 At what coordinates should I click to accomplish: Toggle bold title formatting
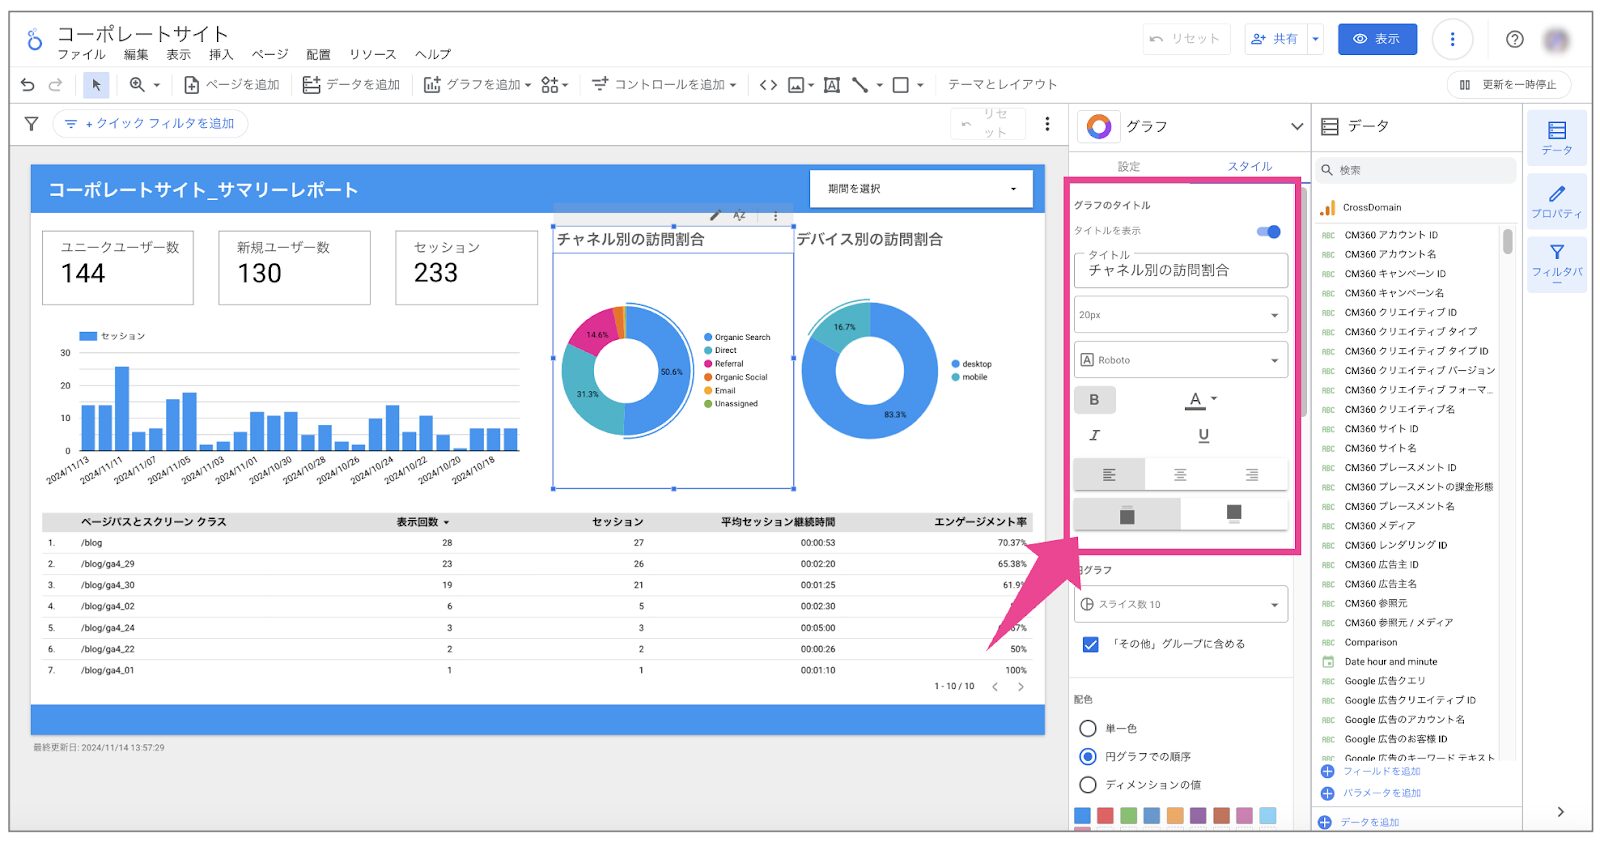point(1094,400)
